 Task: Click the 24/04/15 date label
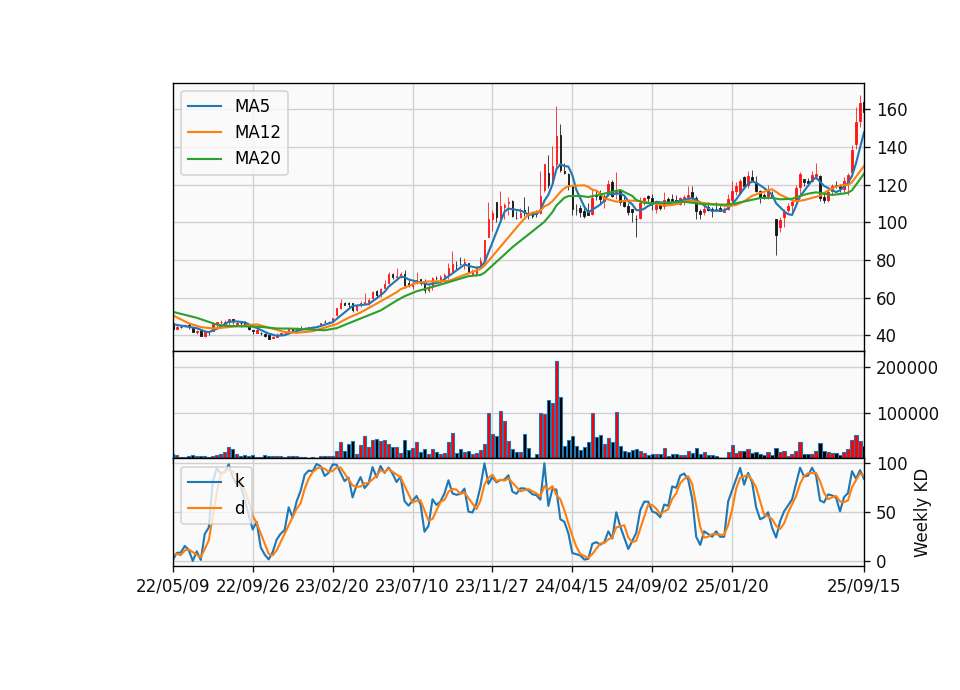coord(572,586)
